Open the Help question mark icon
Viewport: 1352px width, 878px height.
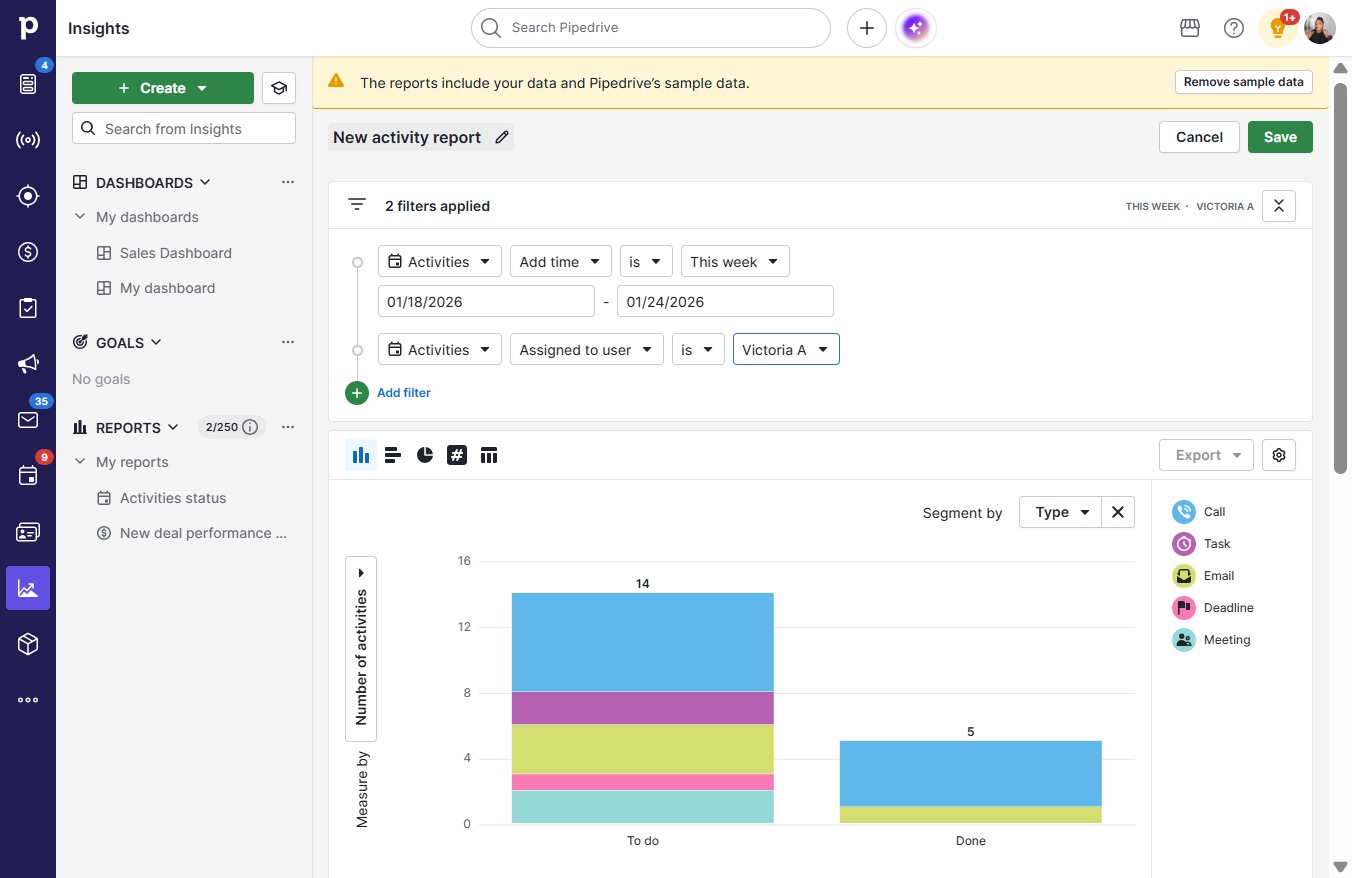pos(1234,28)
